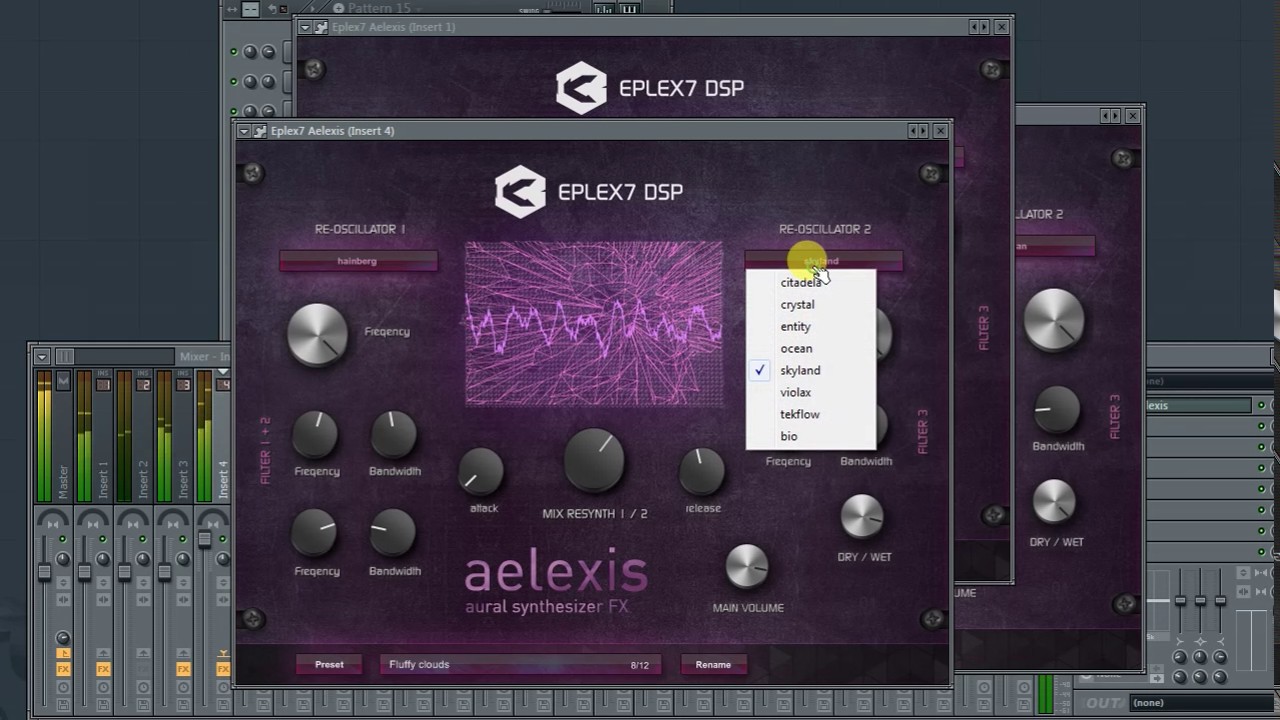Screen dimensions: 1280x720
Task: Click the Aelexis effect slot in mixer
Action: (1198, 405)
